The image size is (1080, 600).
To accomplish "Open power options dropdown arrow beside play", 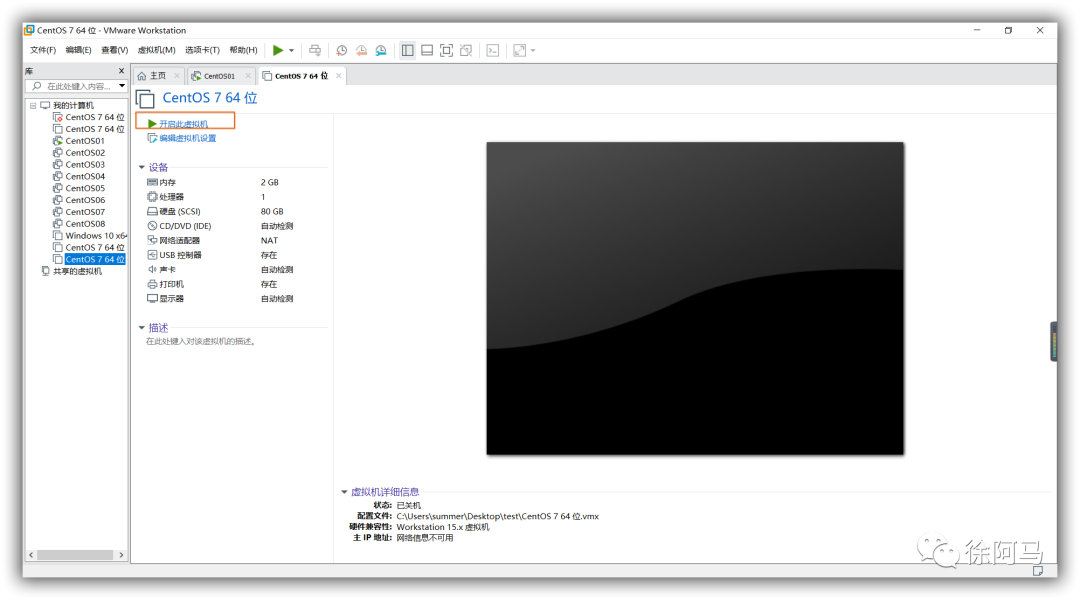I will [291, 50].
